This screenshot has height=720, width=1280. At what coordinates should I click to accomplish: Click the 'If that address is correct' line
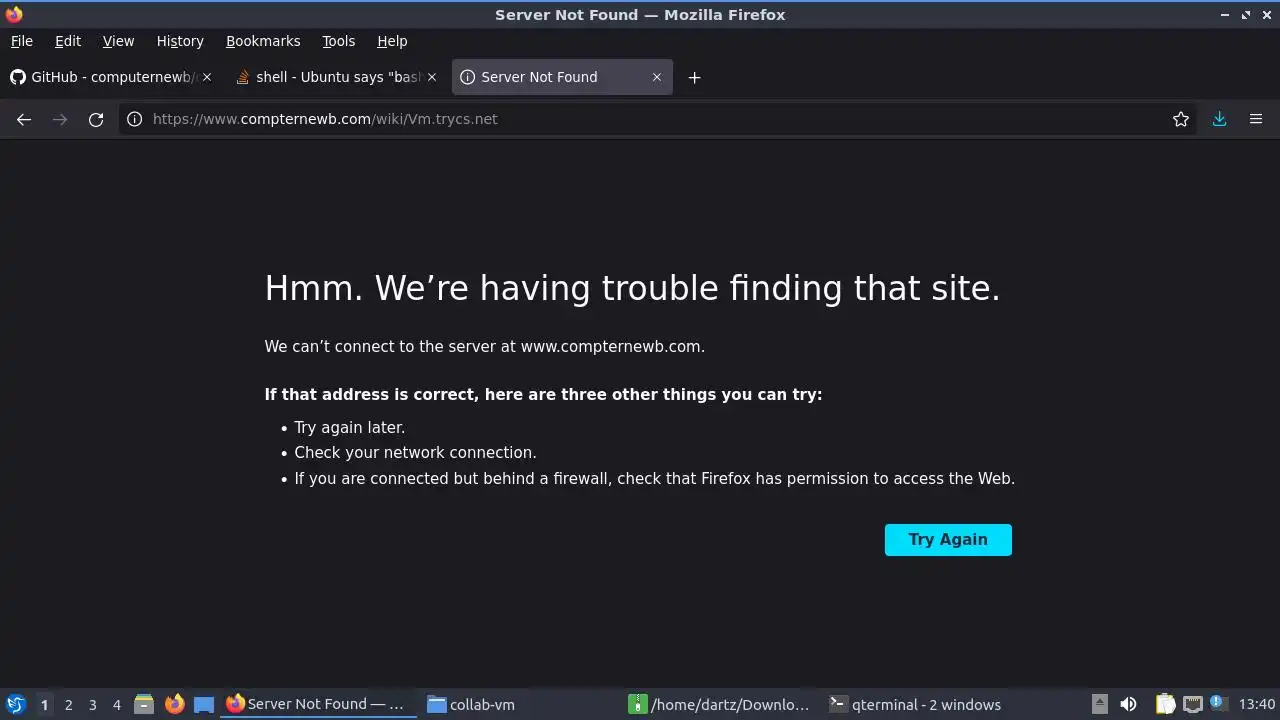543,394
